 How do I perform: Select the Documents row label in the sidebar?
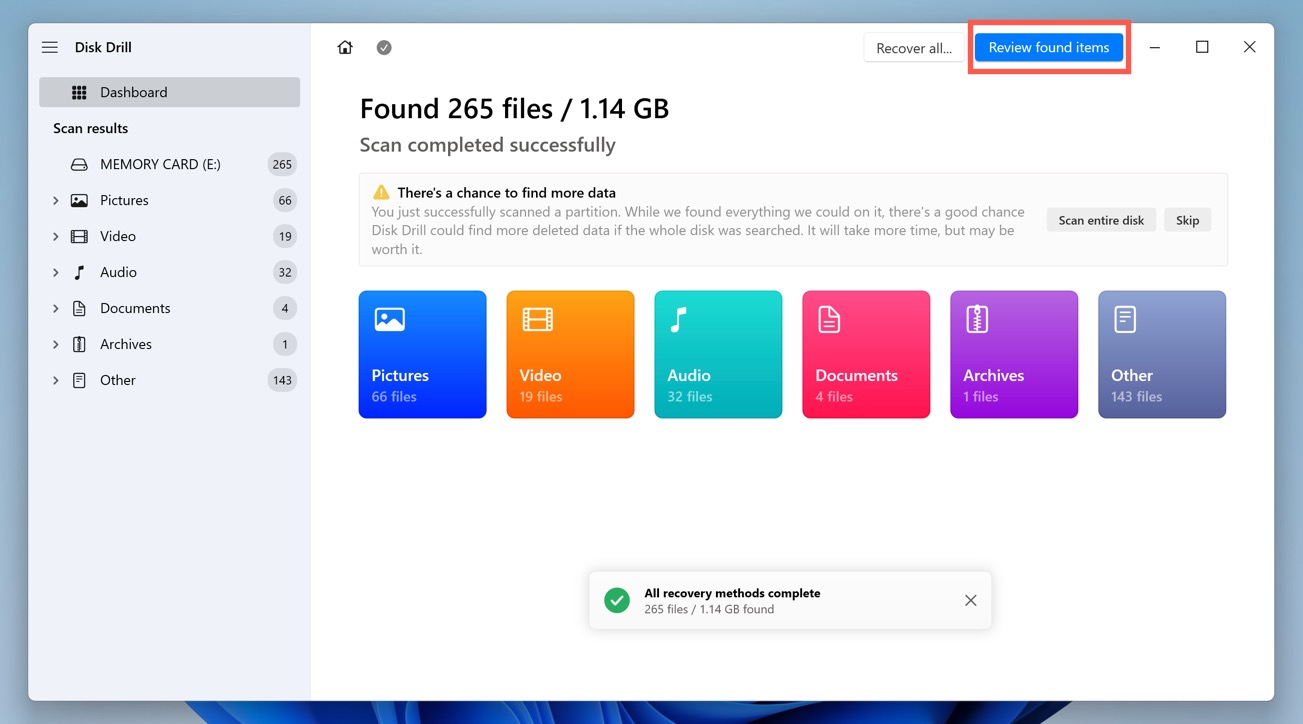coord(135,308)
